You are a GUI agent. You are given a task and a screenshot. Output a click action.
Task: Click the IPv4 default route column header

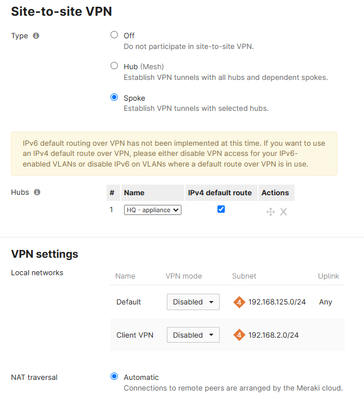(x=220, y=193)
